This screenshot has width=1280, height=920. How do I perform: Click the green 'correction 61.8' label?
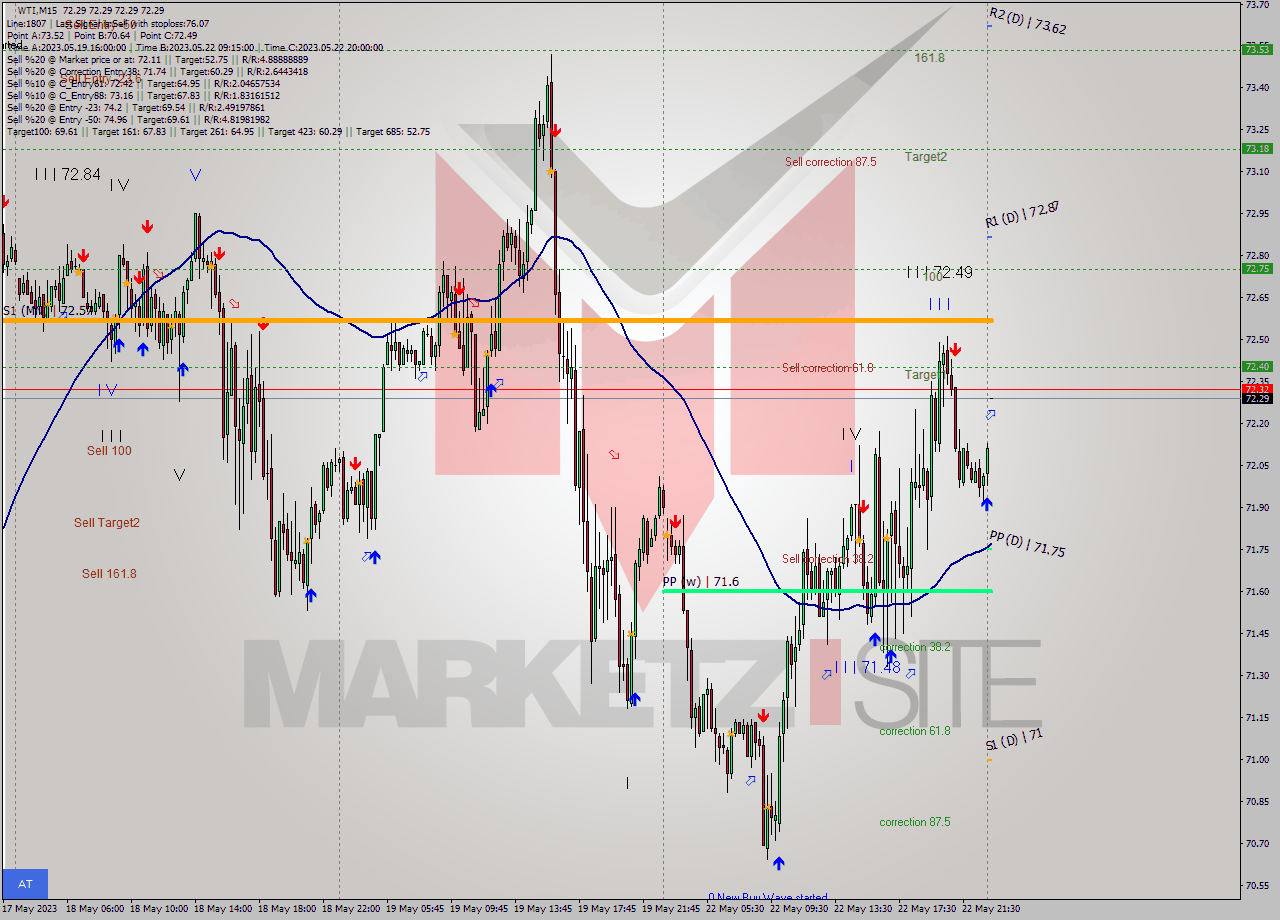pos(915,731)
